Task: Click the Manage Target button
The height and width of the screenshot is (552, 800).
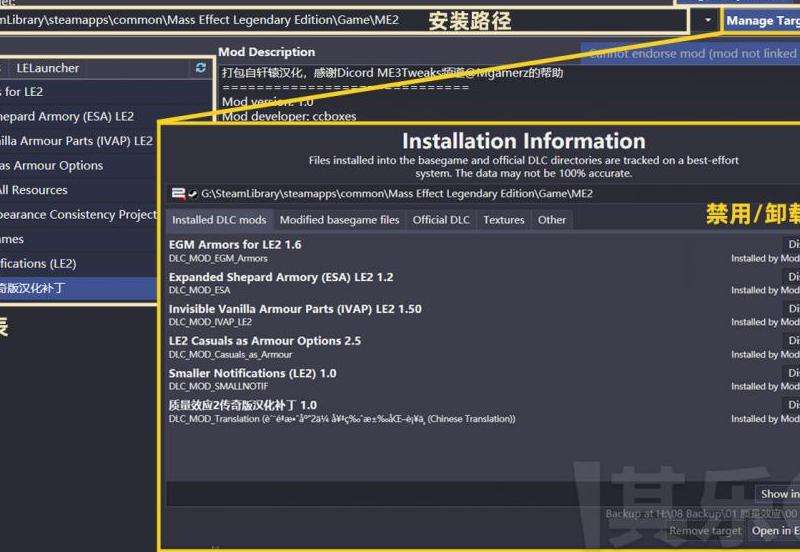Action: [762, 21]
